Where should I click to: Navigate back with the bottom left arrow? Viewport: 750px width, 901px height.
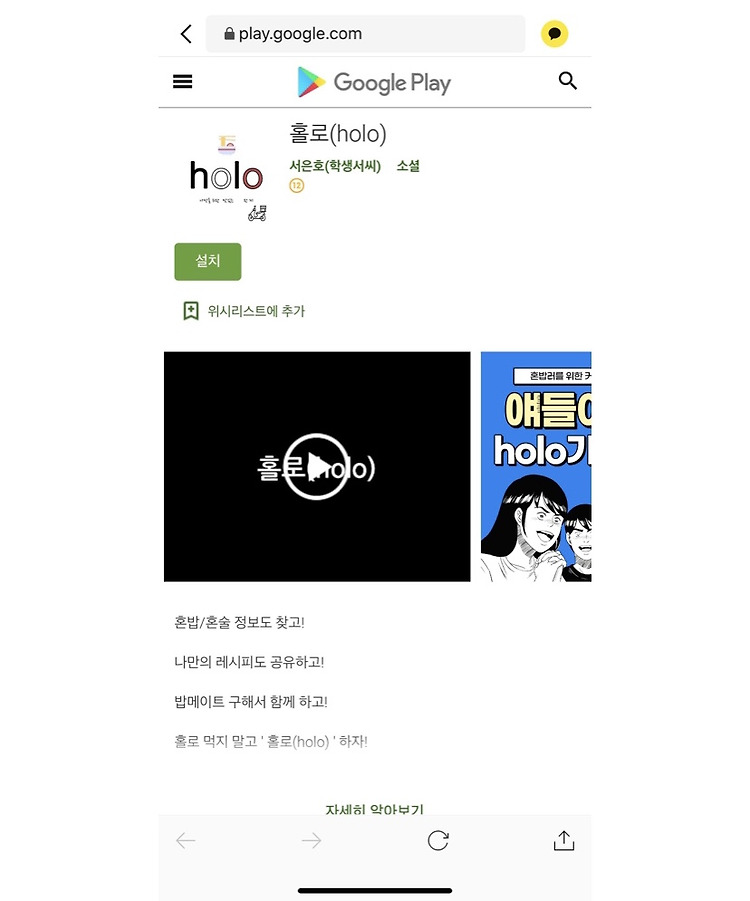coord(186,841)
